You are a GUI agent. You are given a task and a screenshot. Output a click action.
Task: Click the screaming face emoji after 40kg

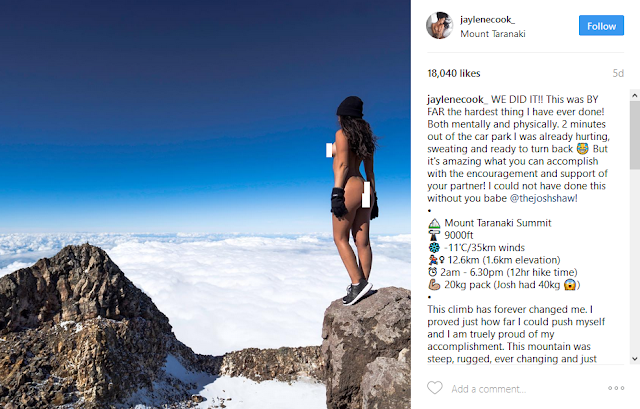(x=570, y=285)
